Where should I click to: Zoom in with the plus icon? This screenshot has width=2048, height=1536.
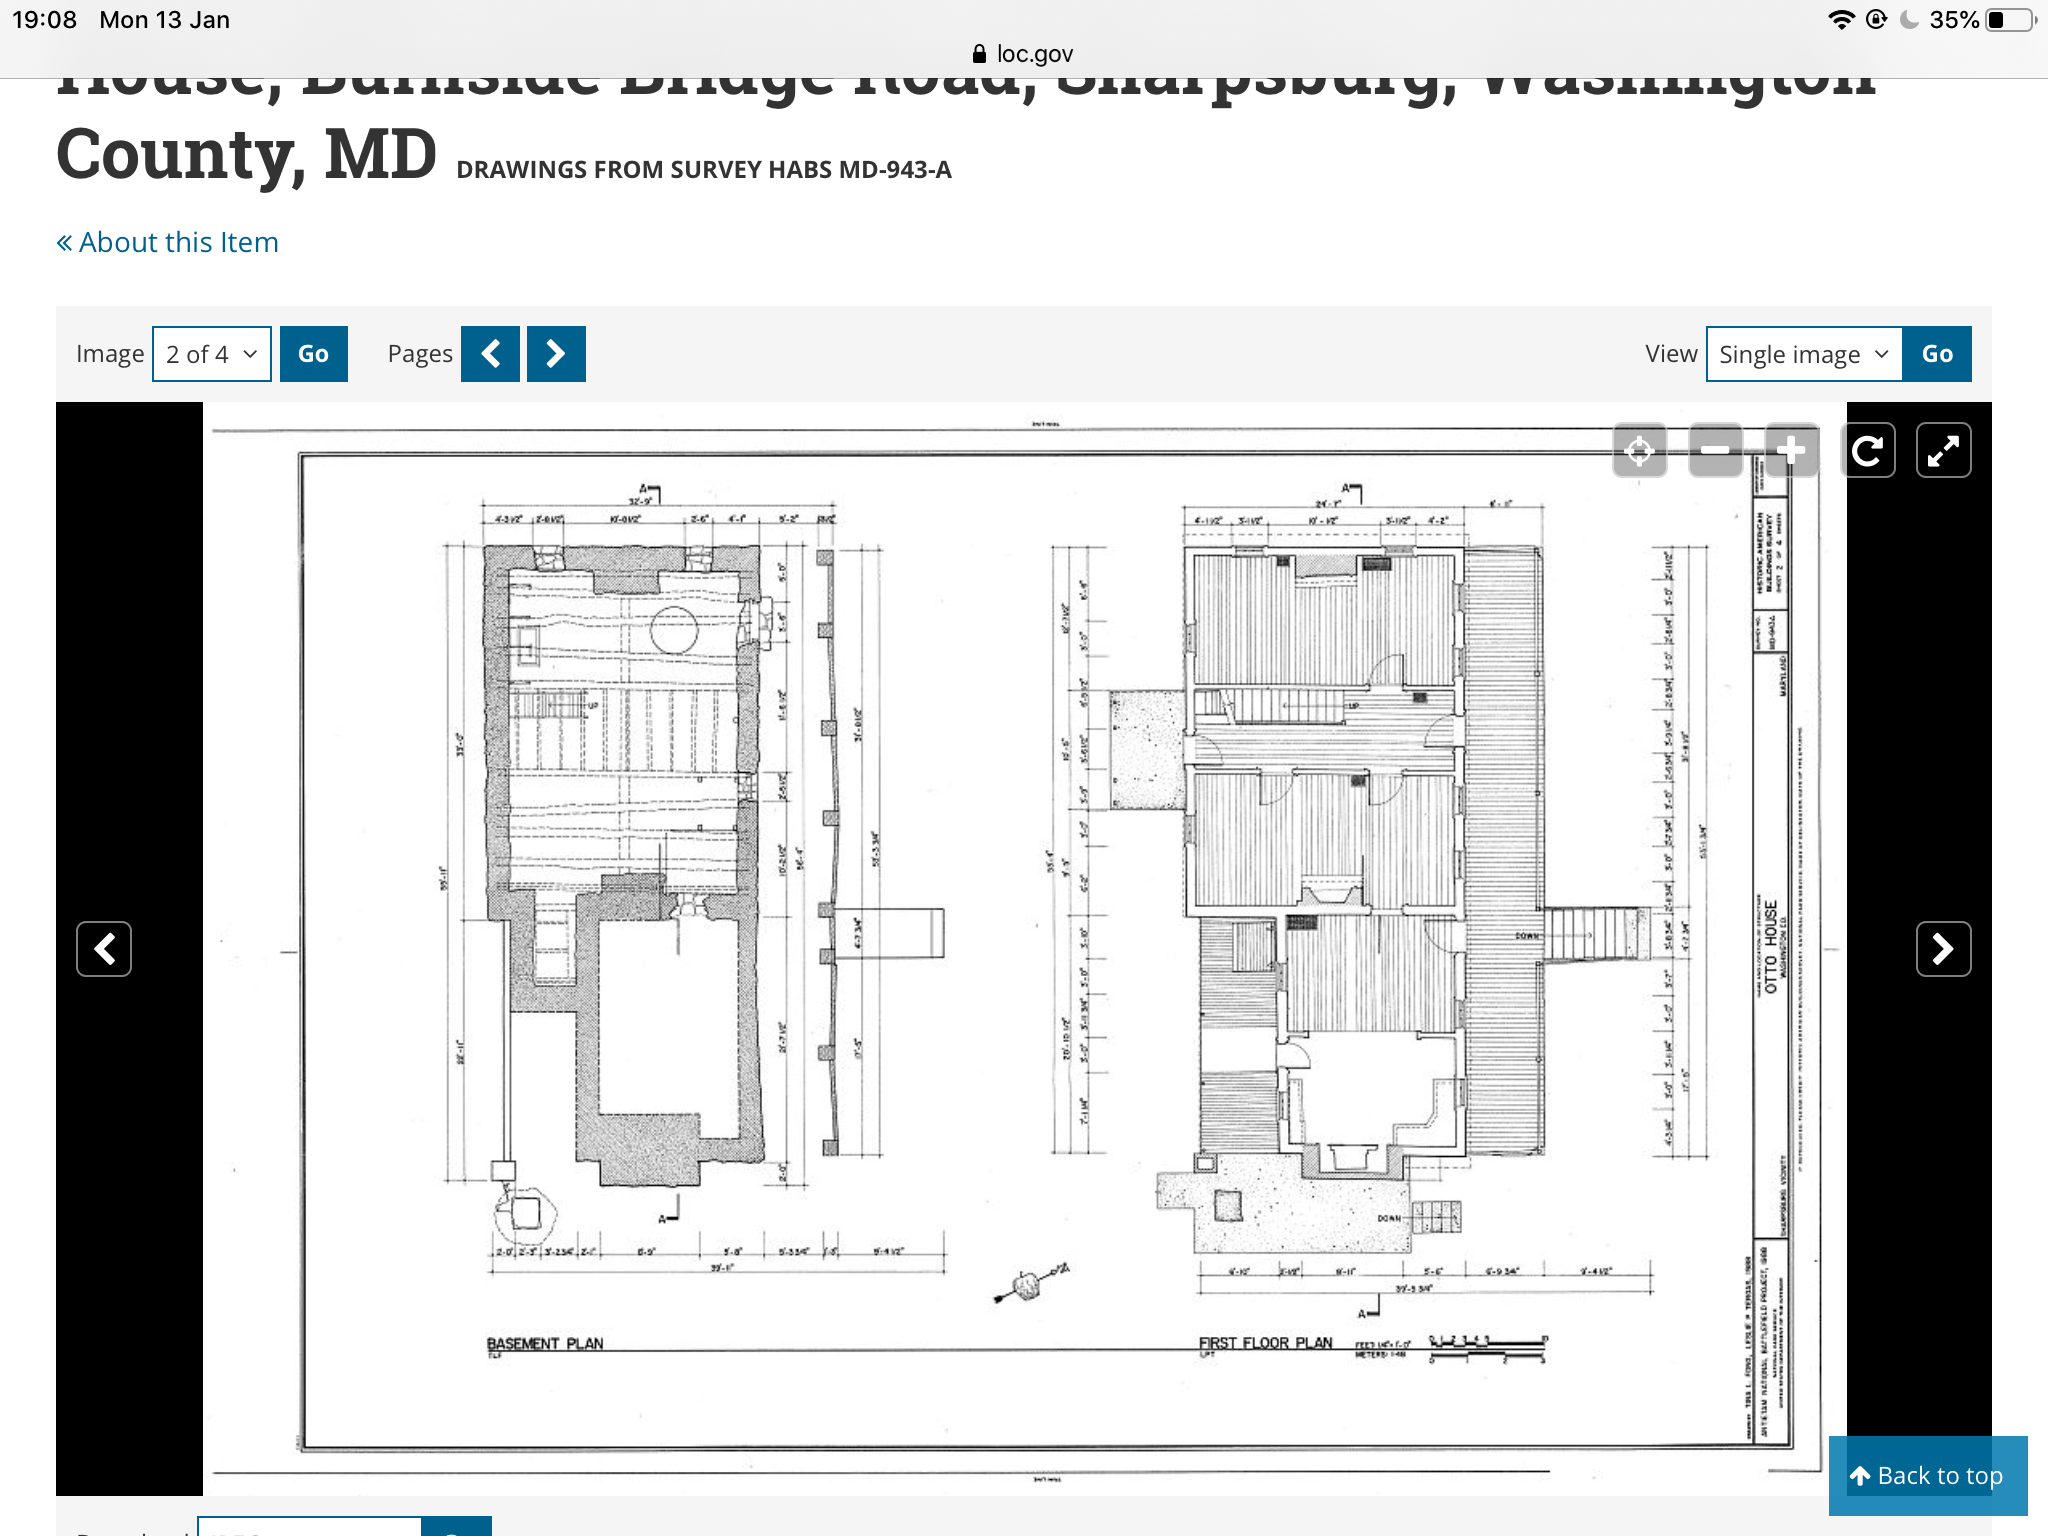pyautogui.click(x=1791, y=451)
